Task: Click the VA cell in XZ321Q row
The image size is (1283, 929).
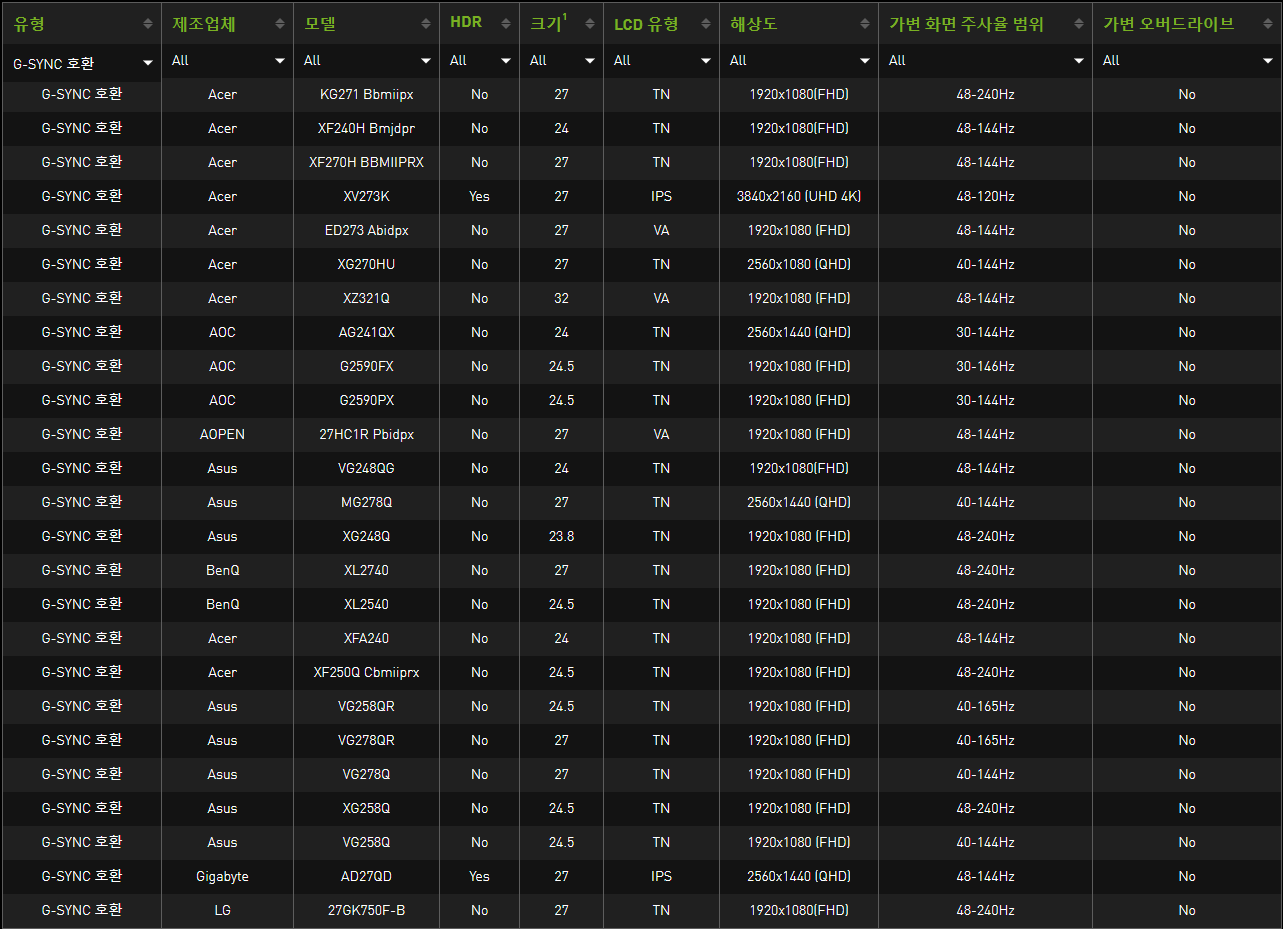Action: pyautogui.click(x=661, y=299)
